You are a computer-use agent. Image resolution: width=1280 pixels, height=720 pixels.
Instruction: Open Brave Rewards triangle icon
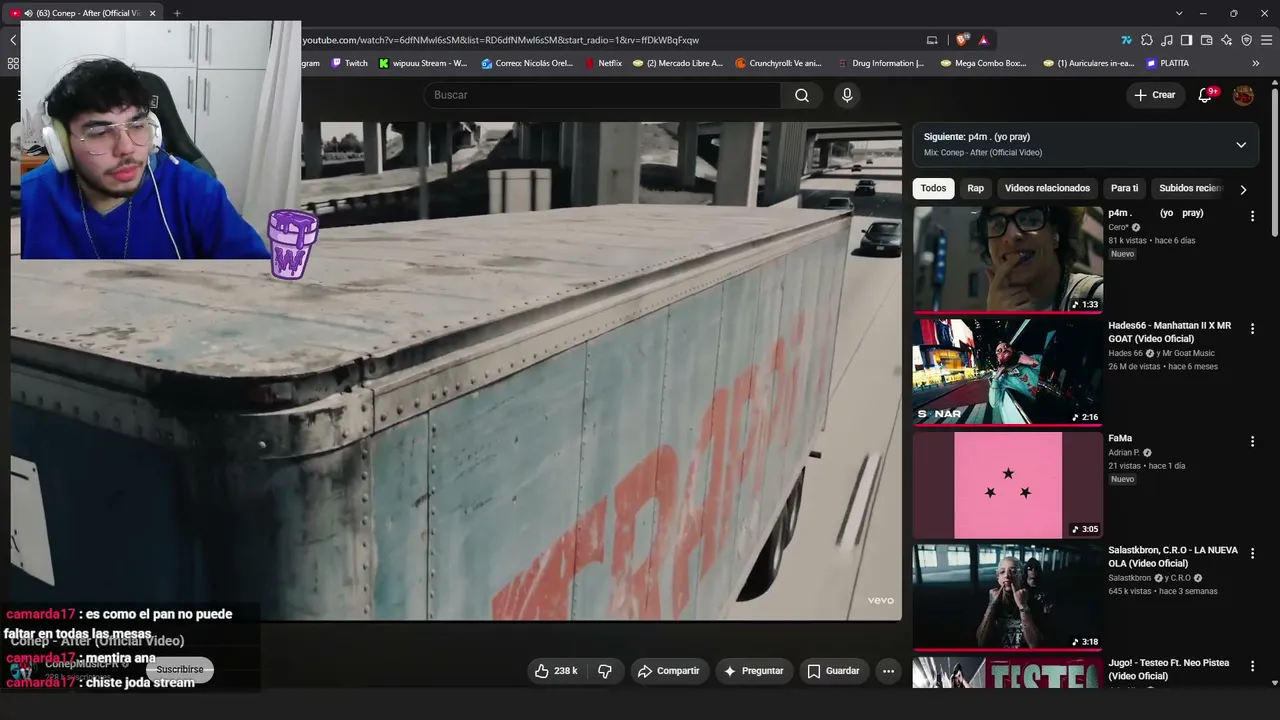984,40
